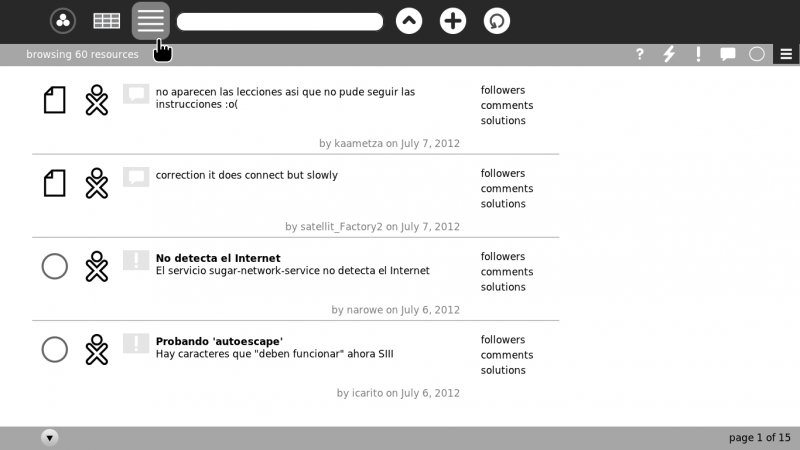Open followers of the kaametza post
800x450 pixels.
(x=502, y=90)
